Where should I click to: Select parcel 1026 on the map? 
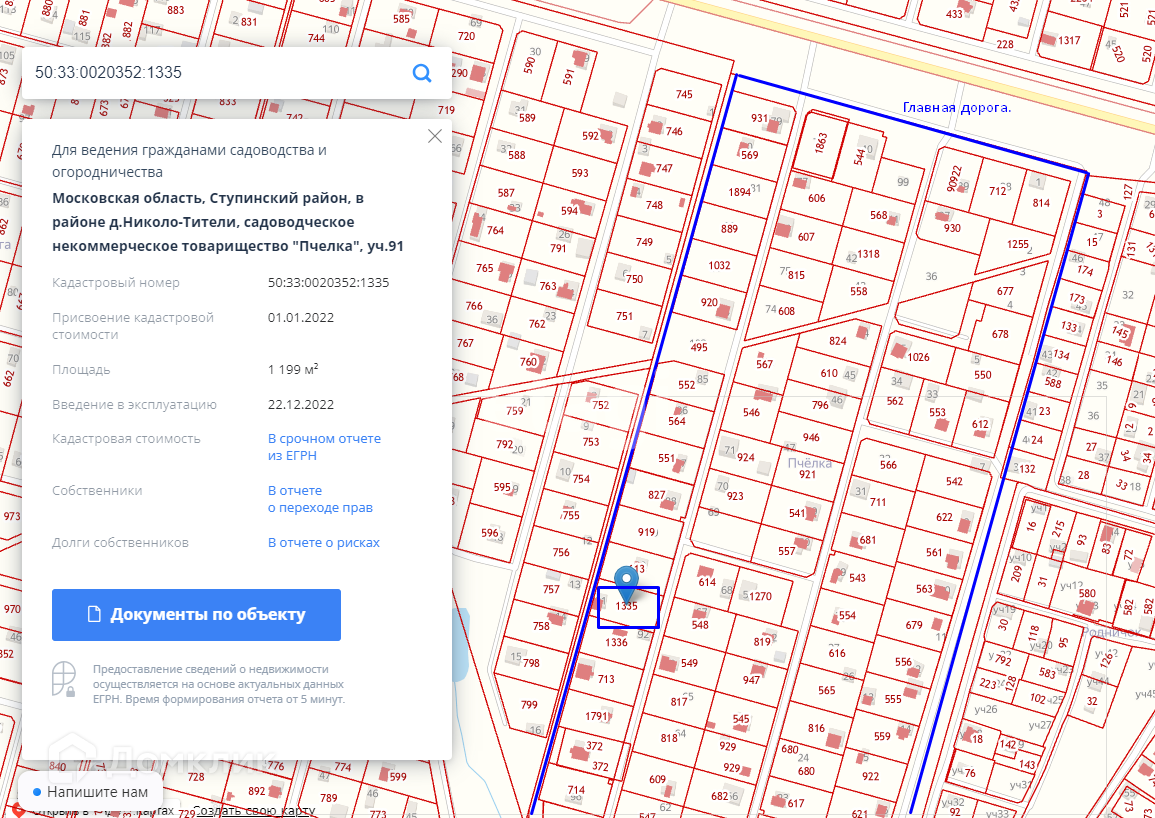point(919,357)
